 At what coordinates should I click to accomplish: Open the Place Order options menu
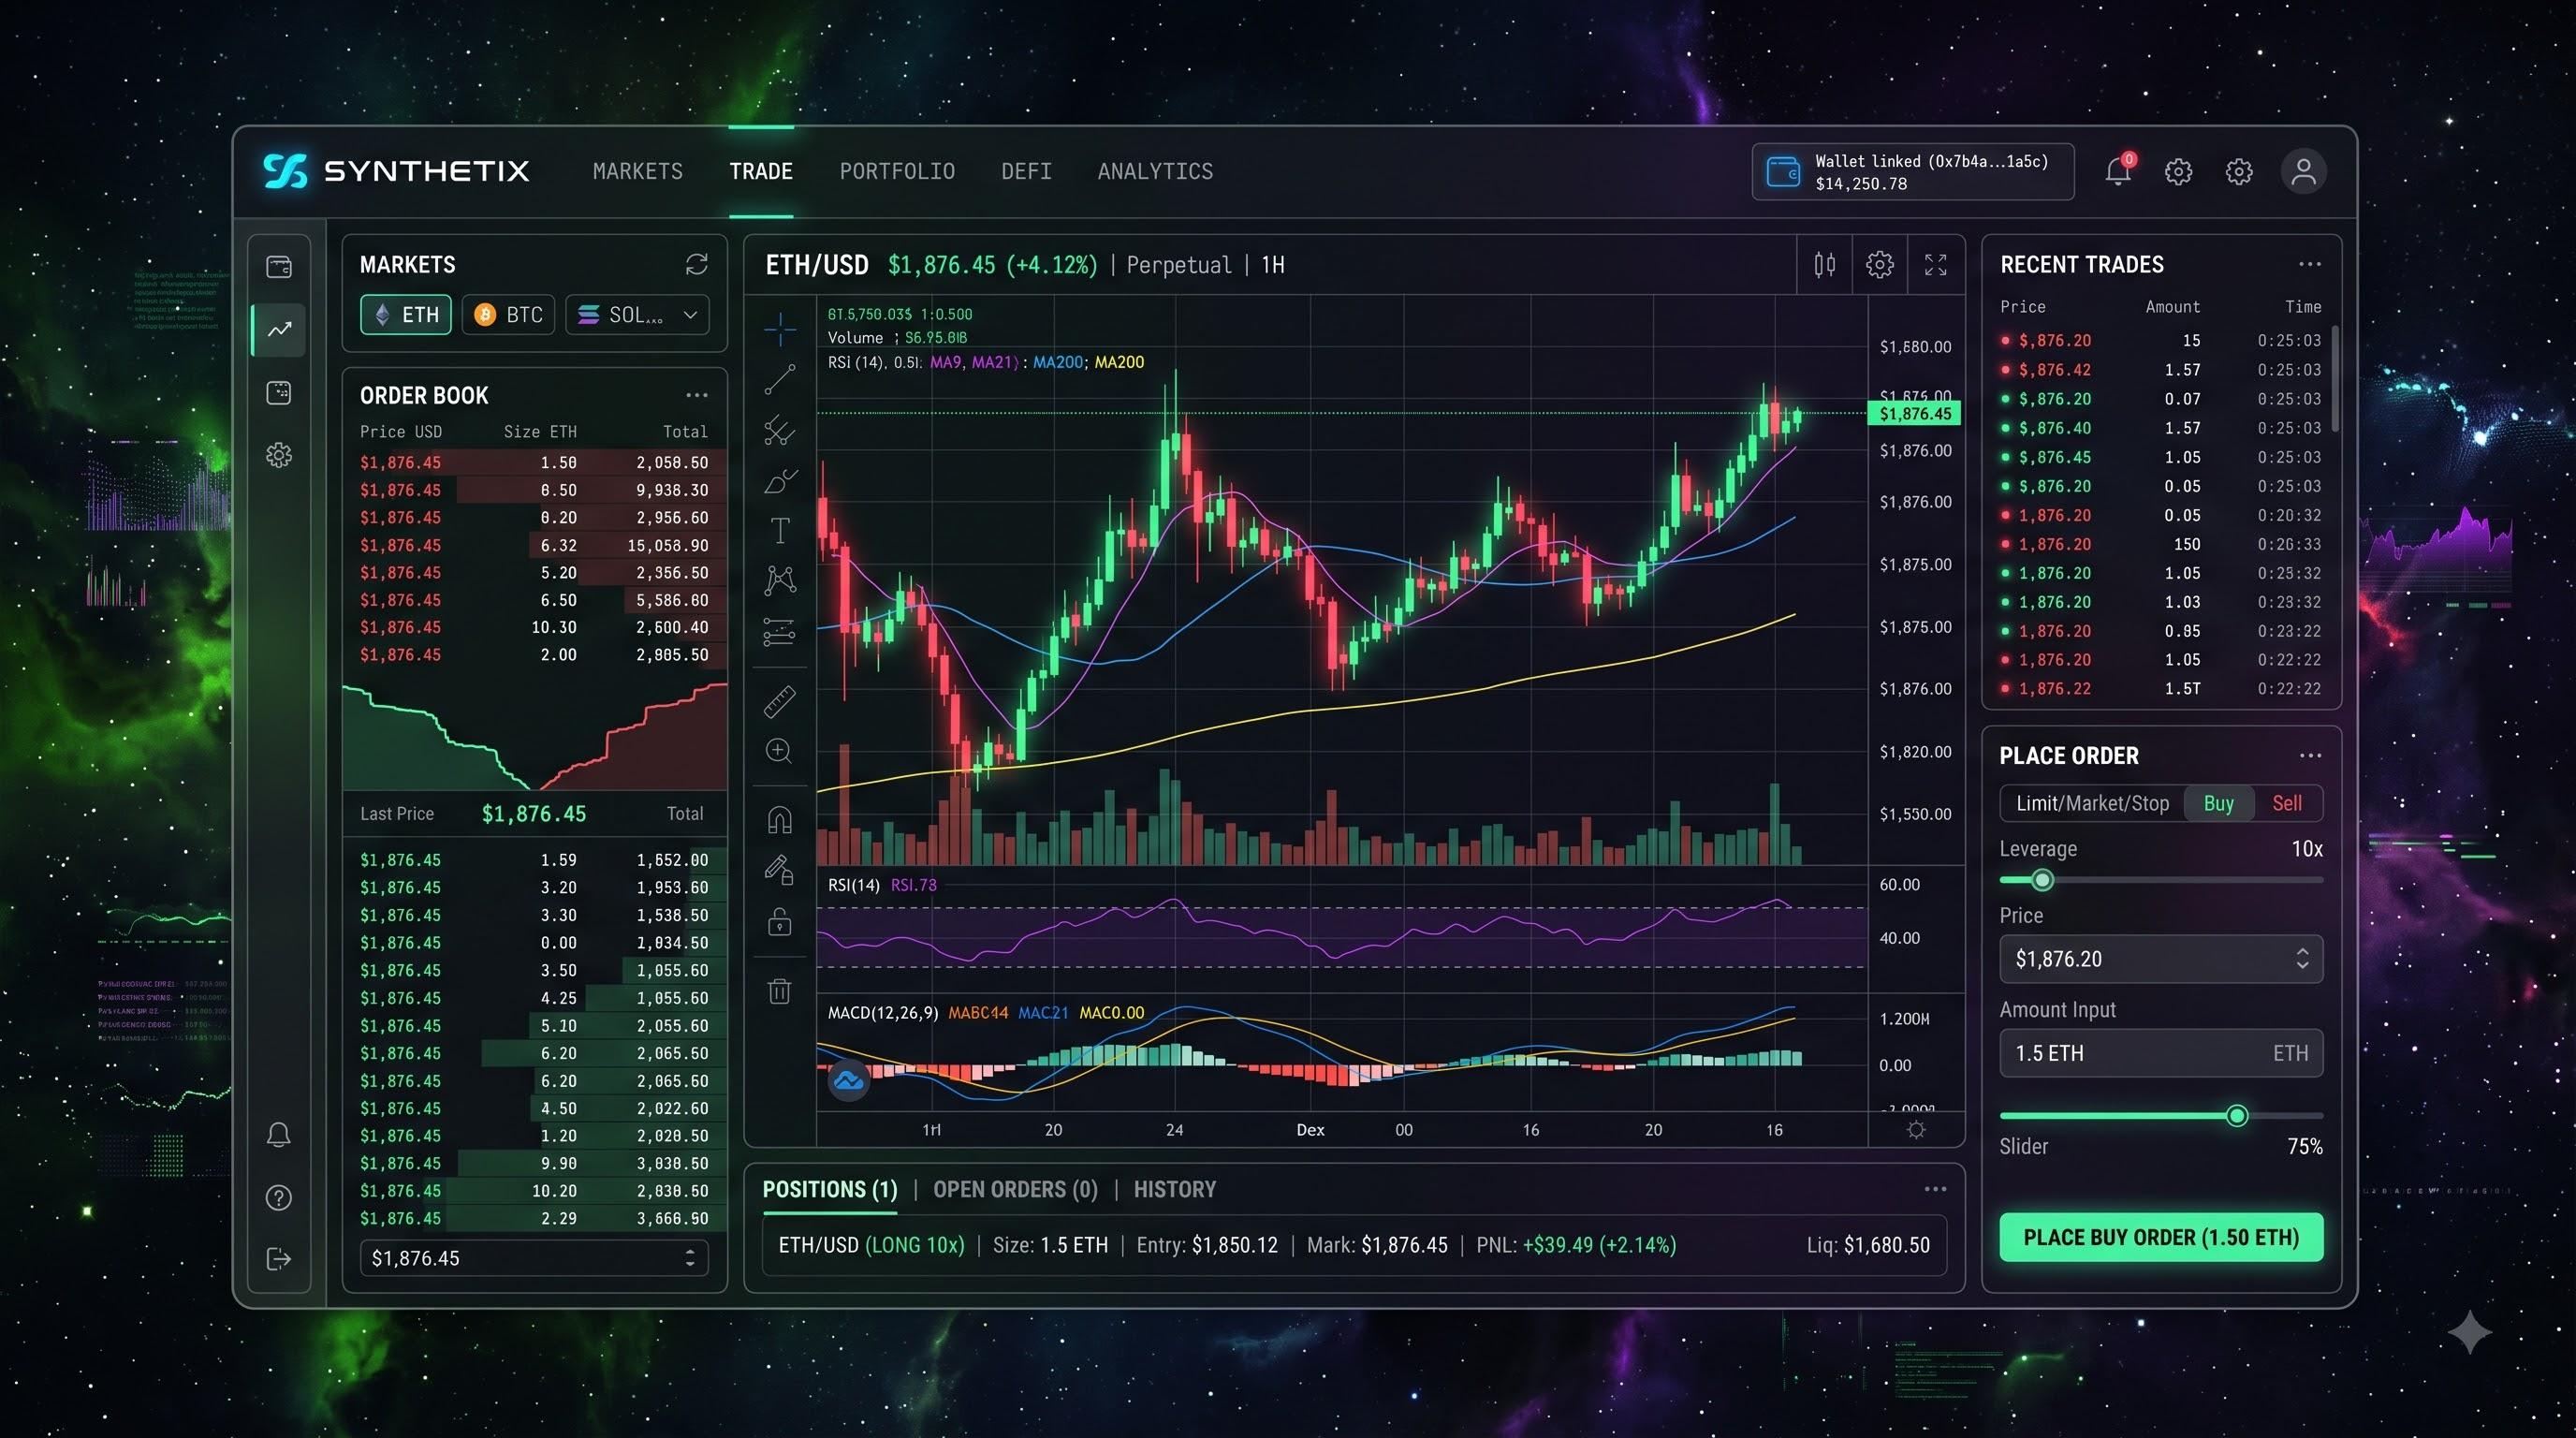[x=2309, y=755]
